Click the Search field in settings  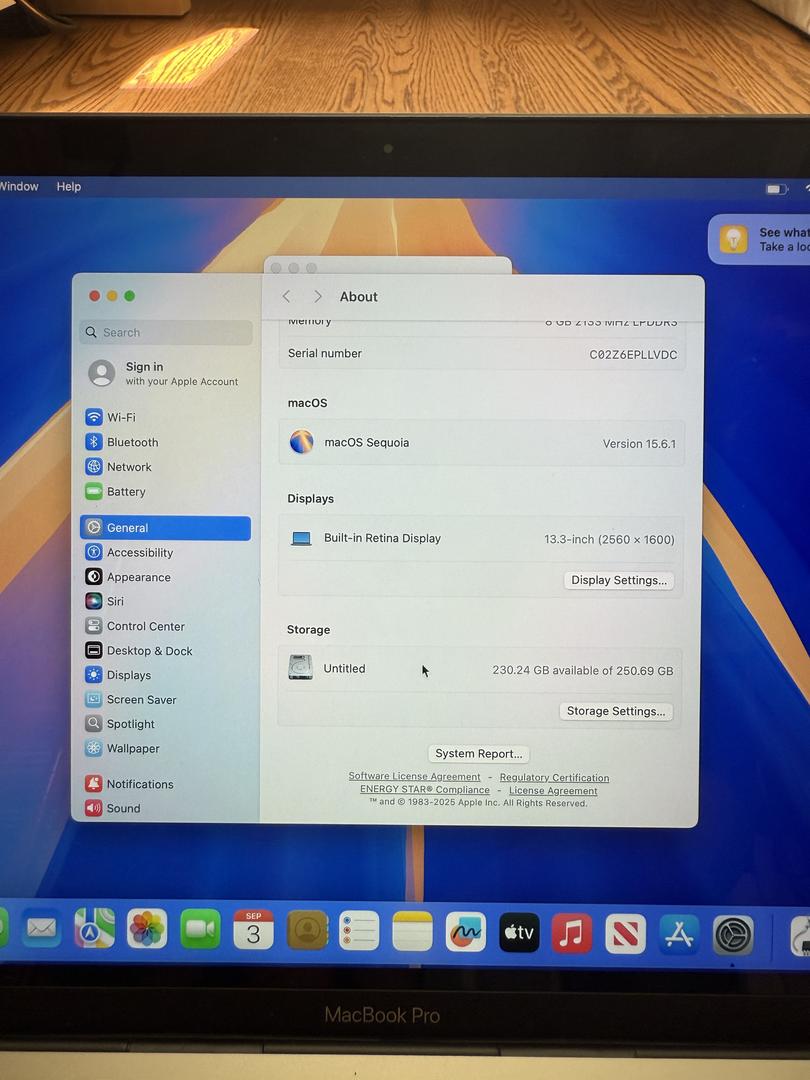[166, 333]
